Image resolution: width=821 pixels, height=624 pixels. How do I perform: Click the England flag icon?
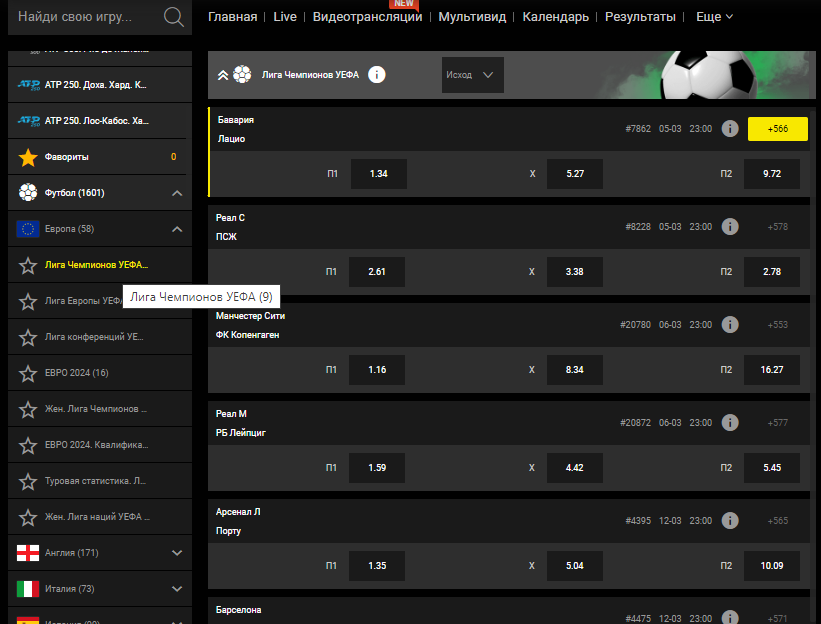[x=28, y=553]
